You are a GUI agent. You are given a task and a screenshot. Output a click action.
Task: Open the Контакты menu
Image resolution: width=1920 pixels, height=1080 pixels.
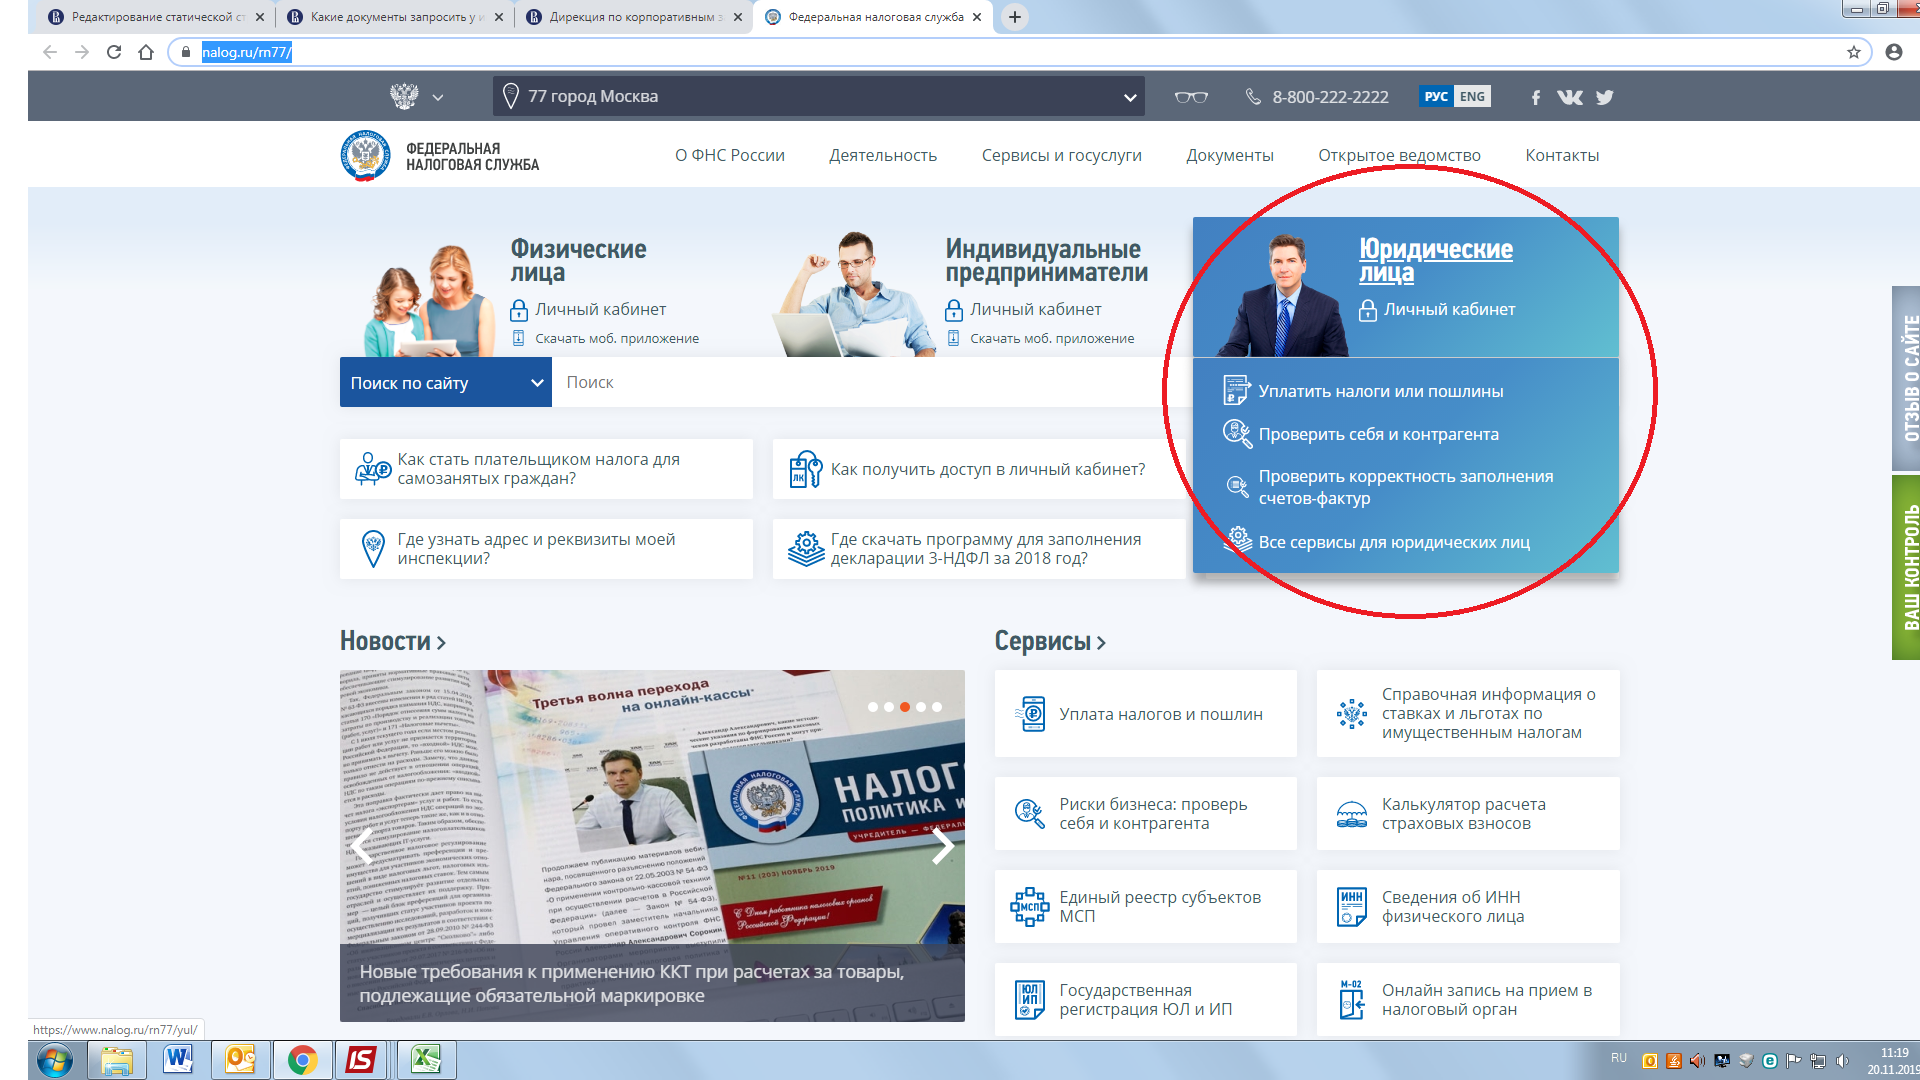point(1561,155)
